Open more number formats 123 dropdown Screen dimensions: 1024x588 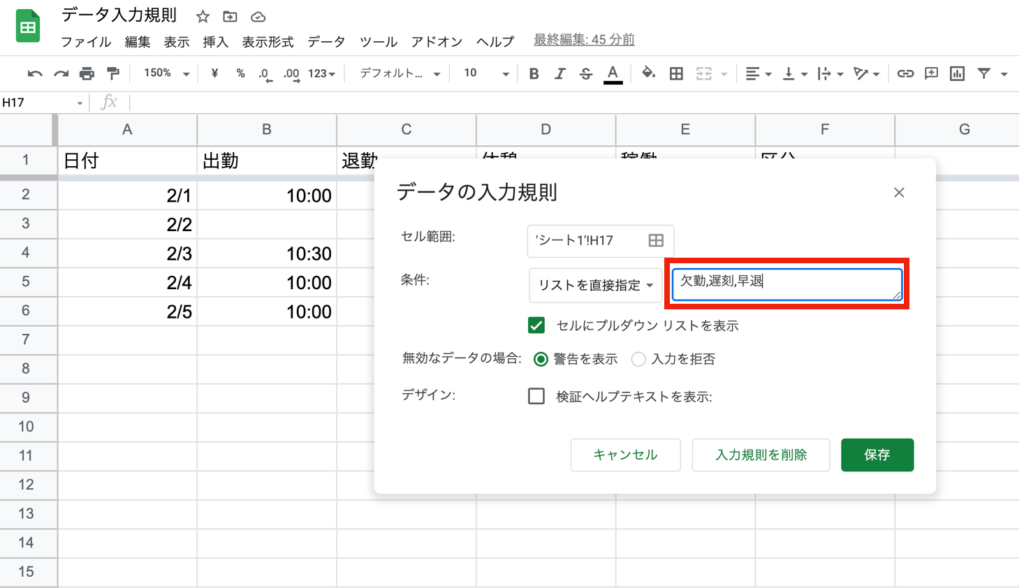tap(321, 74)
